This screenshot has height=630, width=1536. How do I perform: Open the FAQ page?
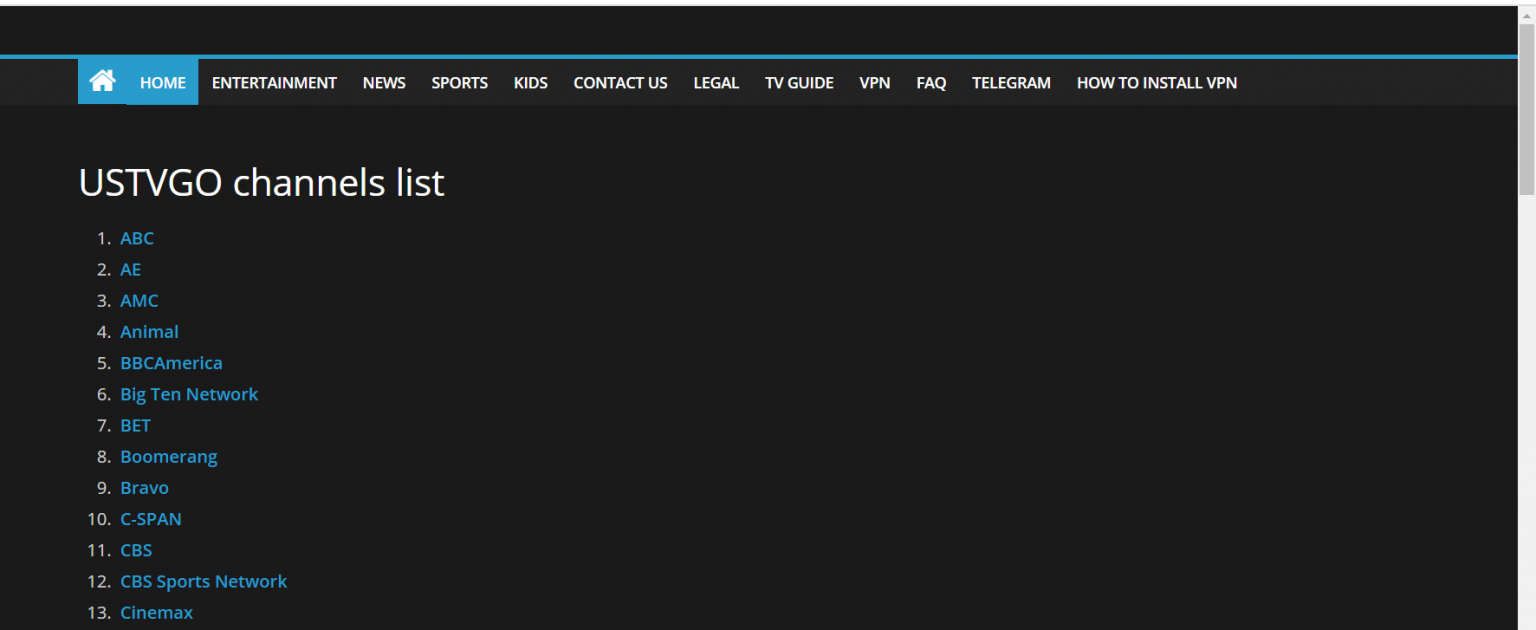(x=931, y=82)
